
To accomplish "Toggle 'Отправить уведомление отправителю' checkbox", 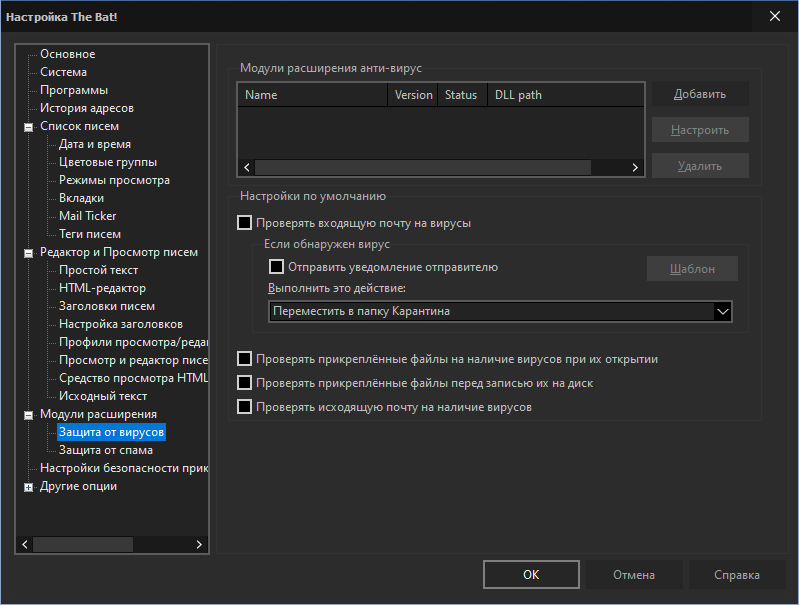I will (276, 267).
